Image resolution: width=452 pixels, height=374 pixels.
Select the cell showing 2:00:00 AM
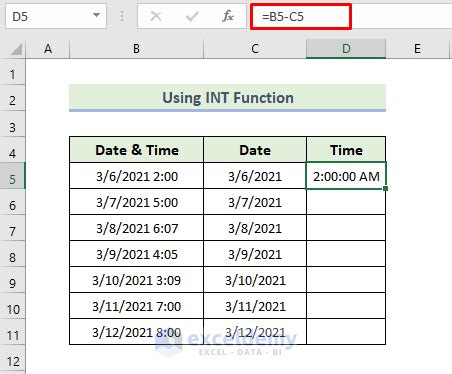pyautogui.click(x=346, y=176)
